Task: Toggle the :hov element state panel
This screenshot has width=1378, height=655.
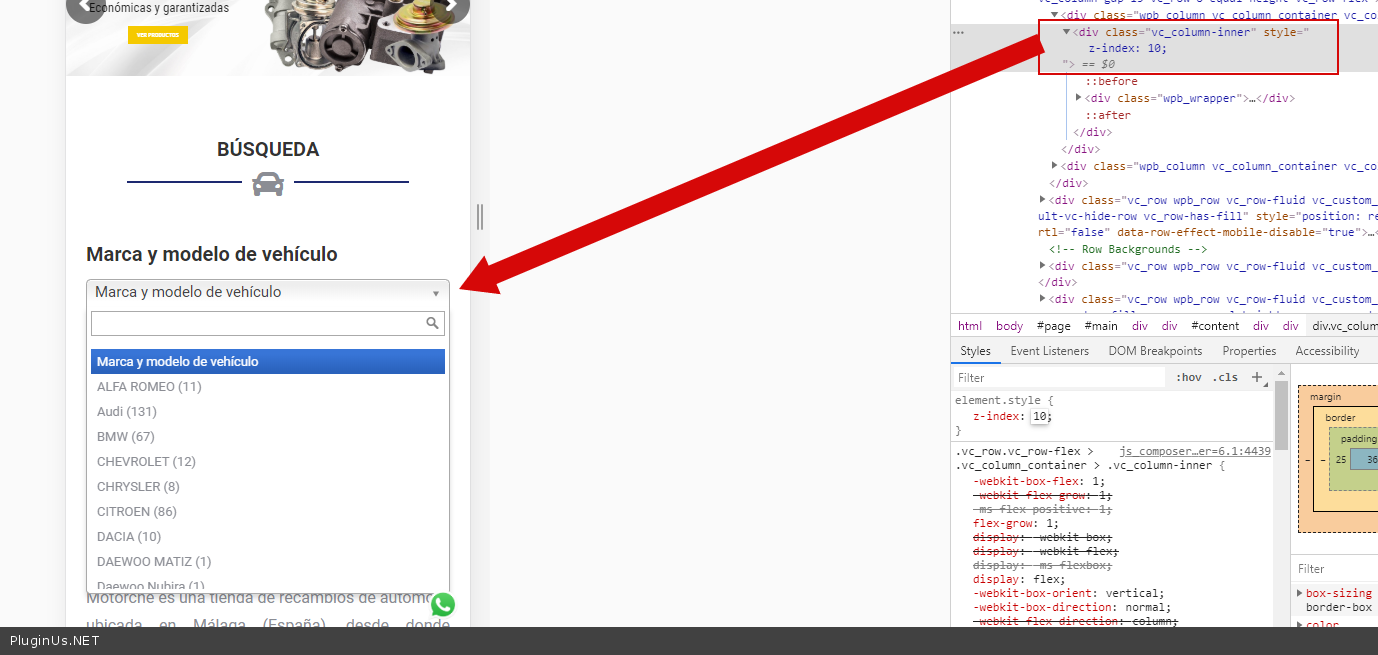Action: pos(1189,377)
